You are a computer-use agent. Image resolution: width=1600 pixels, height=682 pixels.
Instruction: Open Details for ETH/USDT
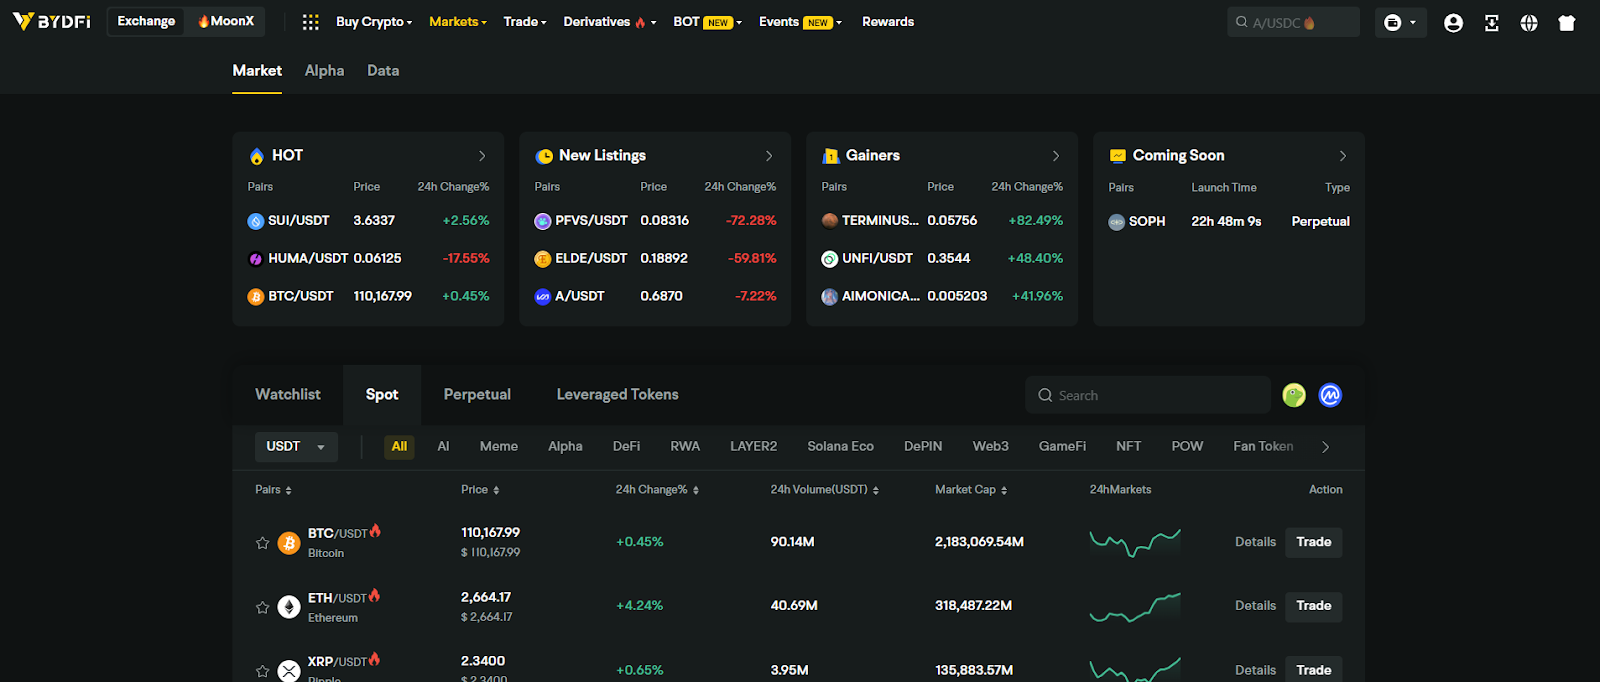coord(1255,606)
